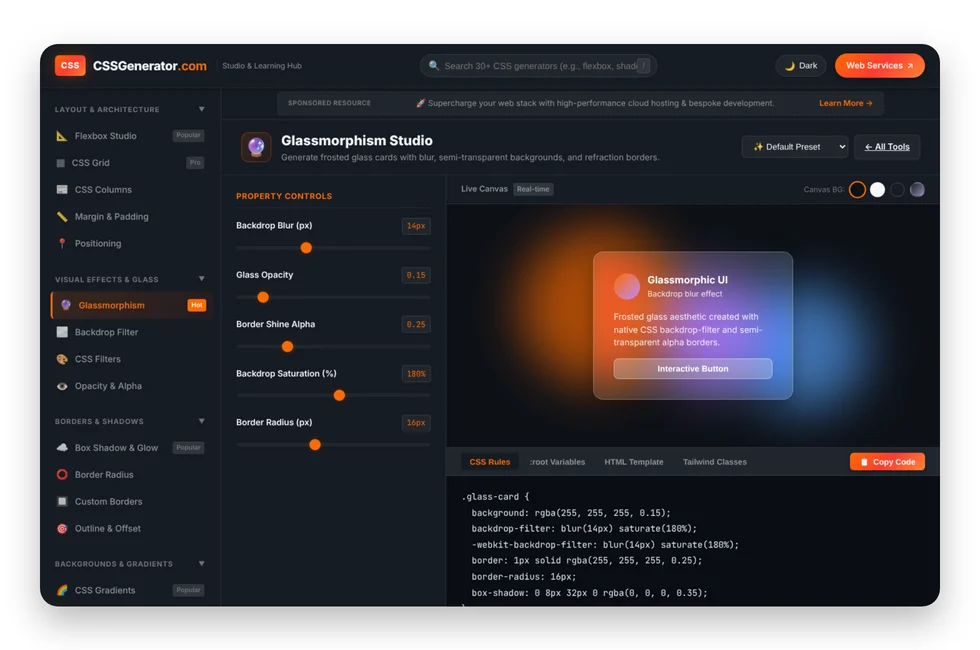
Task: Select the CSS Columns icon
Action: pos(62,189)
